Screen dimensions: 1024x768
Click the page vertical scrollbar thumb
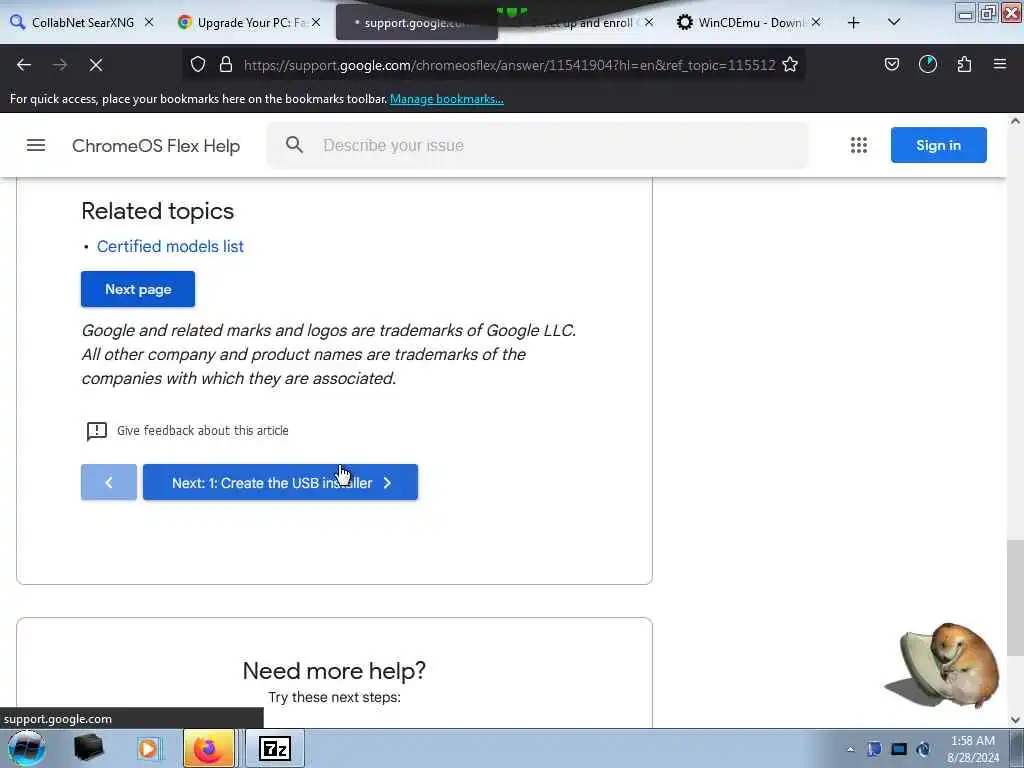(x=1015, y=598)
